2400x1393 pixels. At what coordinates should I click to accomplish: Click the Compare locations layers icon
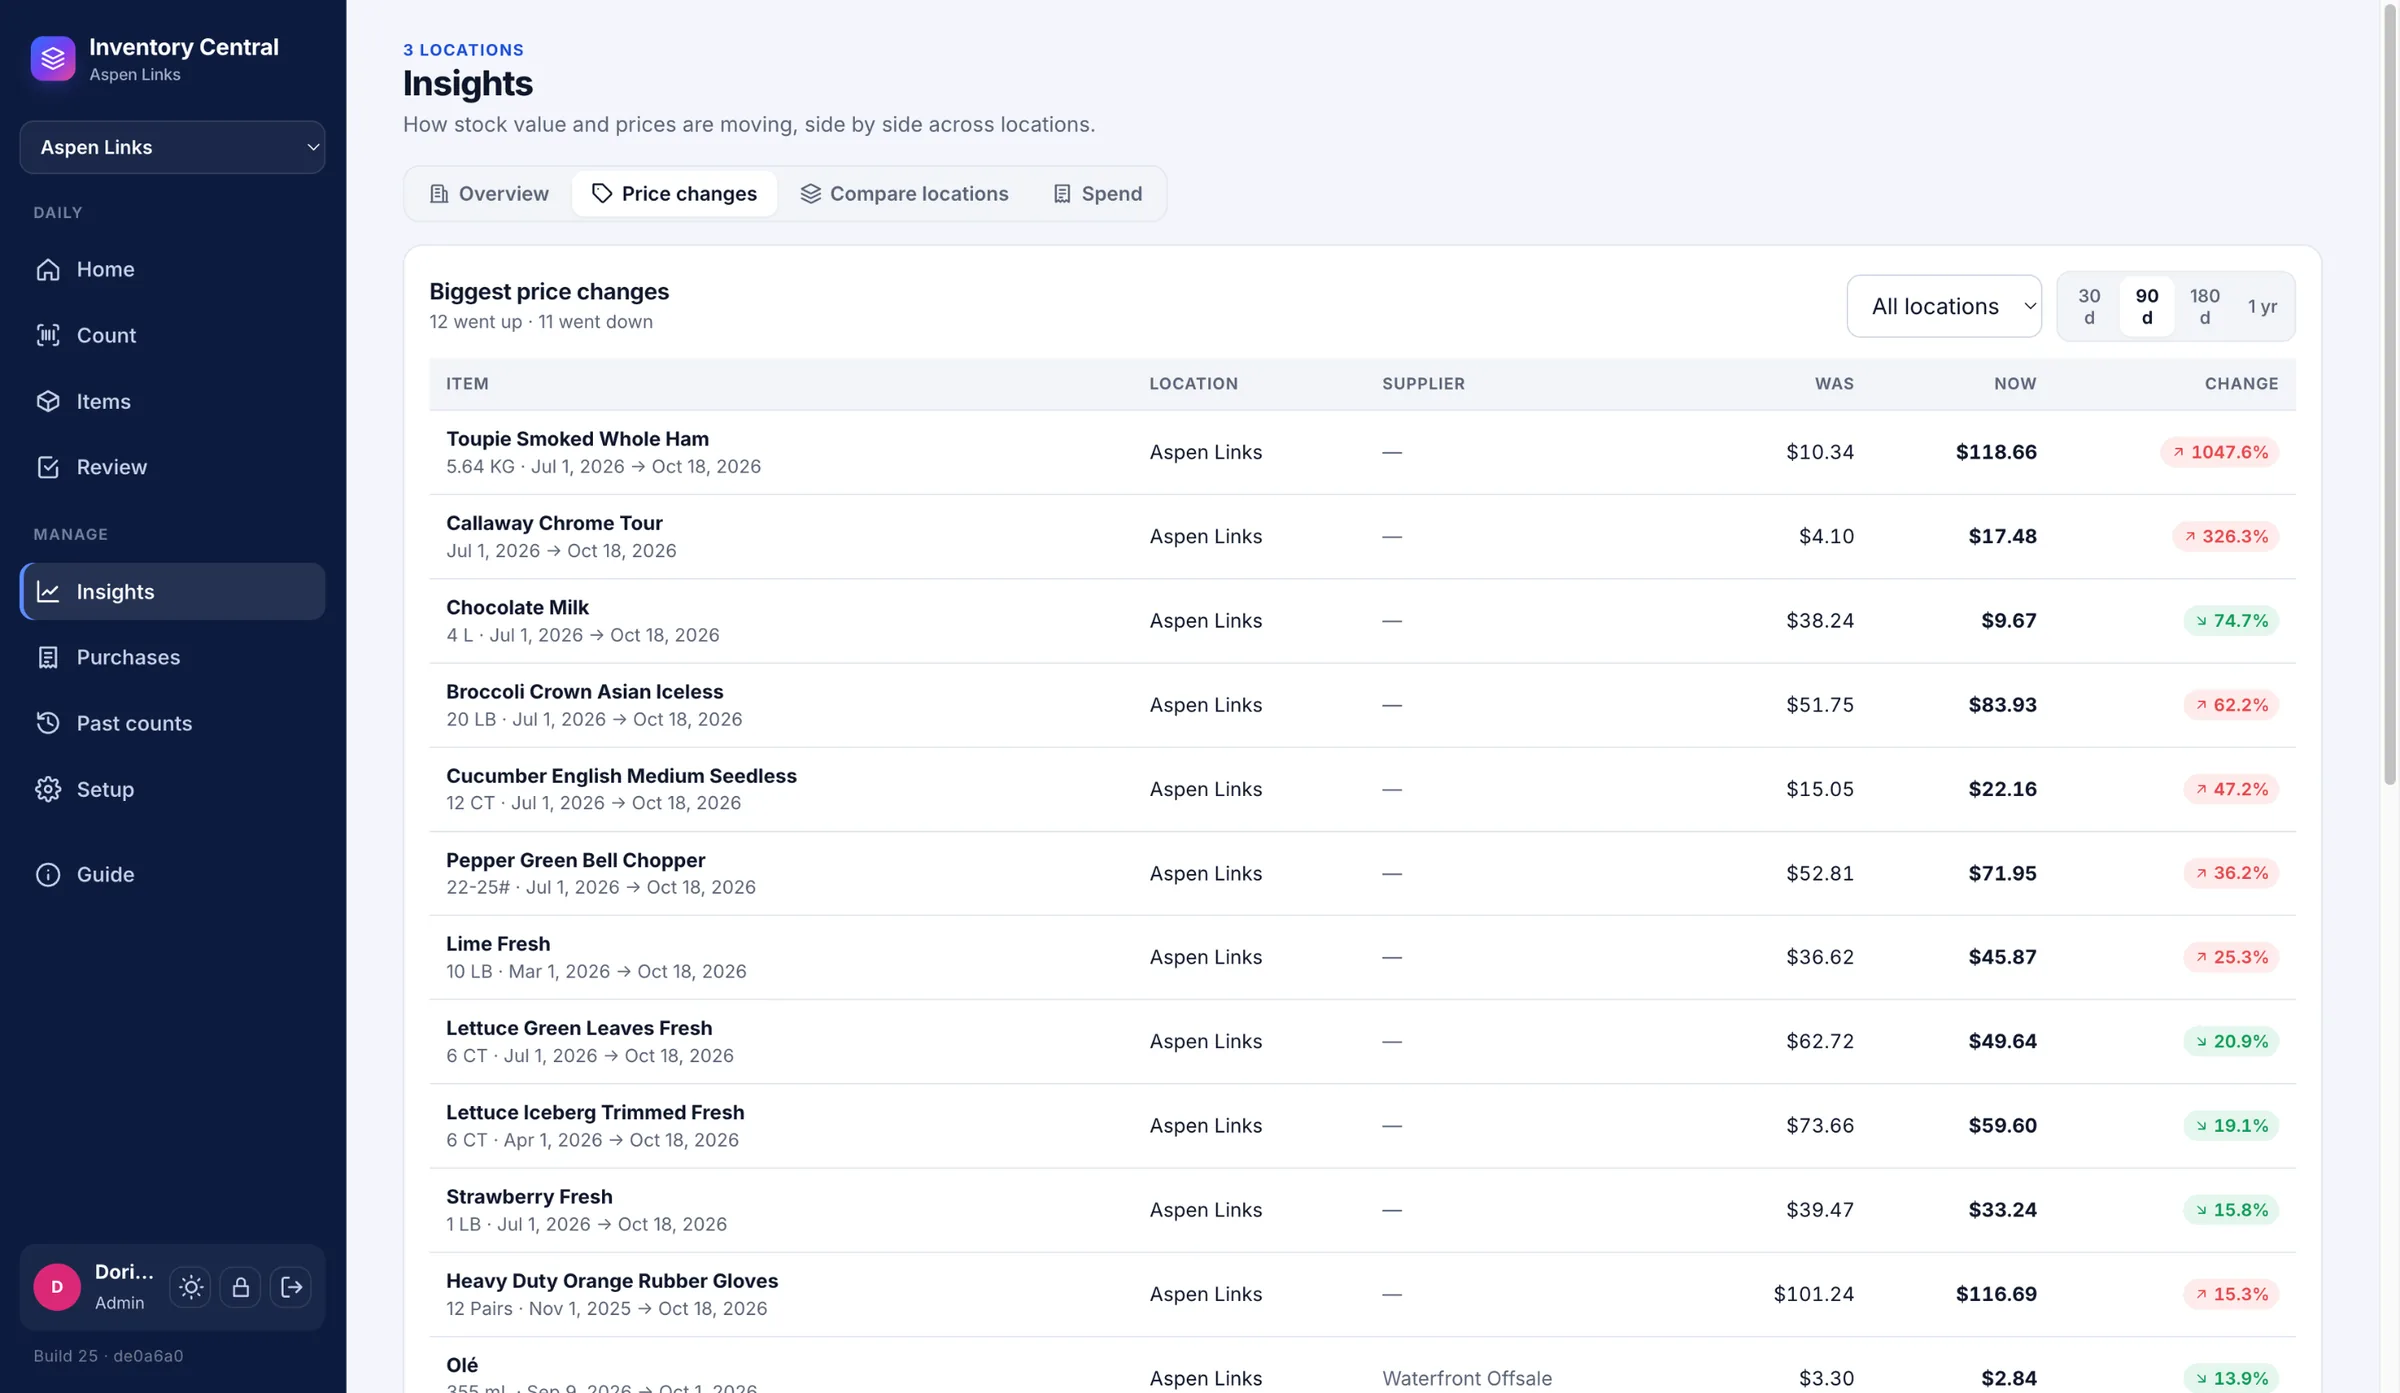810,193
